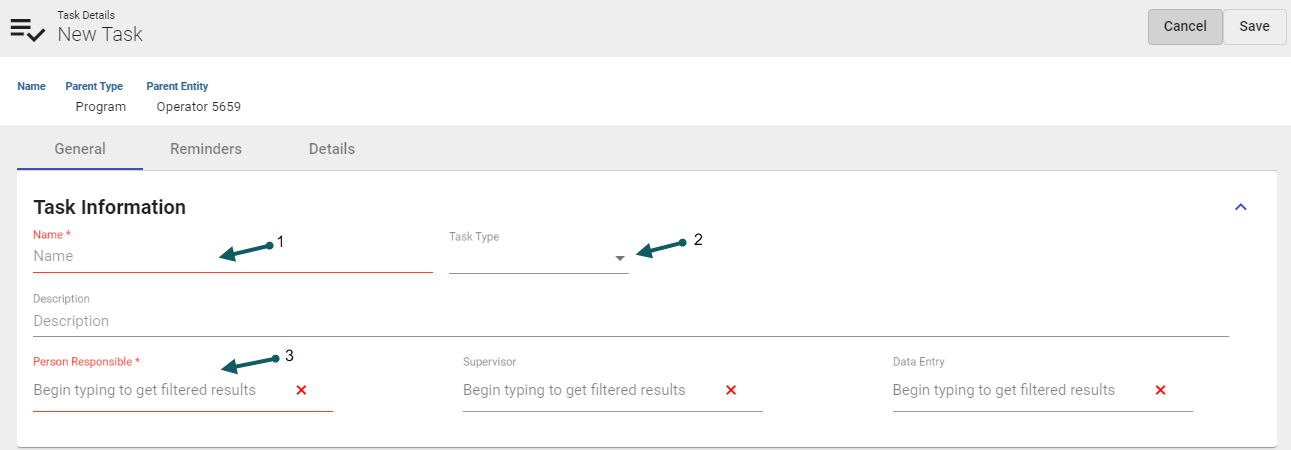Click the Task Information heading
Screen dimensions: 1291x450
pyautogui.click(x=110, y=207)
